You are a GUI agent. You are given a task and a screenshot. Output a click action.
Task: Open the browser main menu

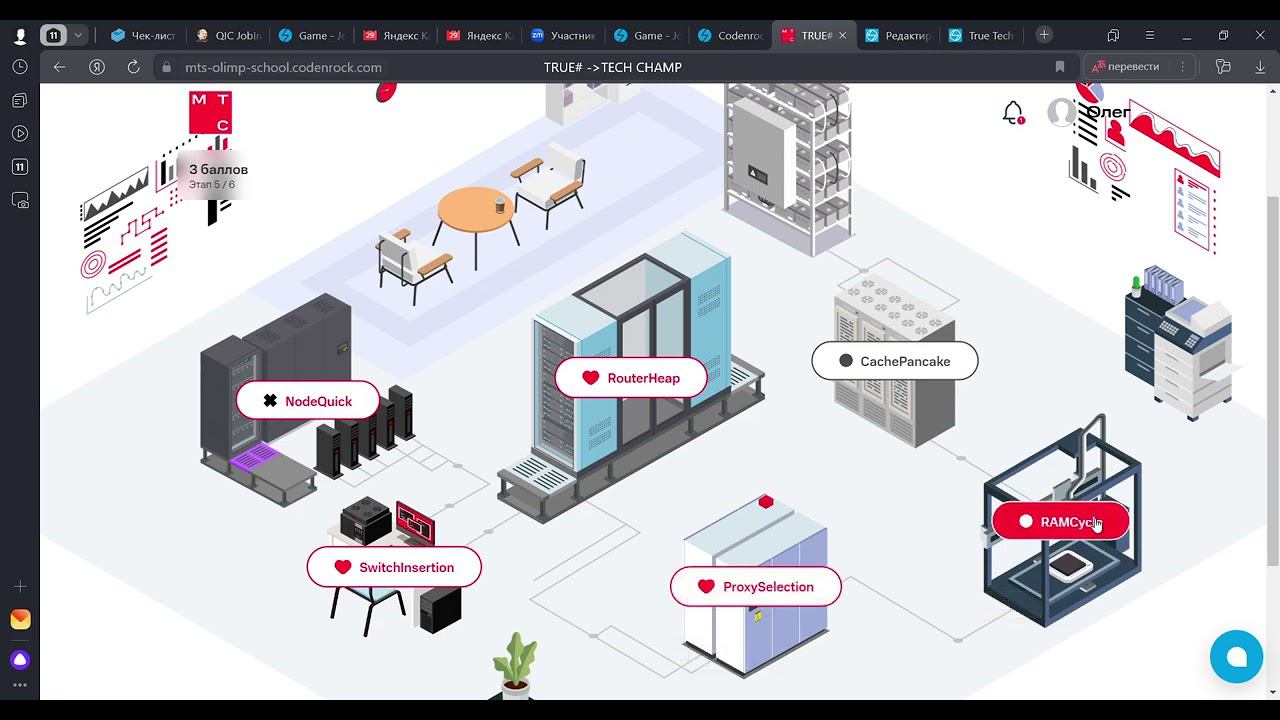(x=1150, y=35)
